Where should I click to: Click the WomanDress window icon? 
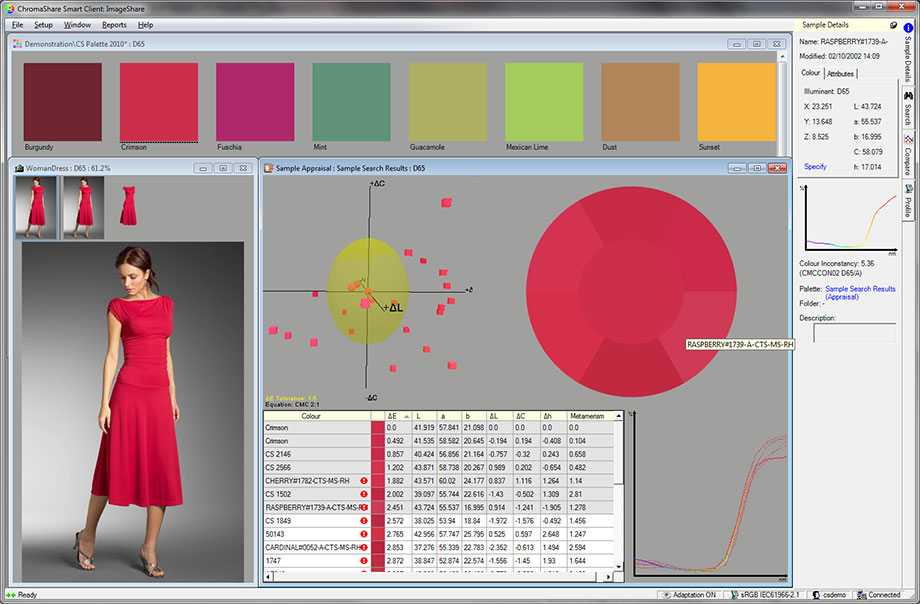19,168
